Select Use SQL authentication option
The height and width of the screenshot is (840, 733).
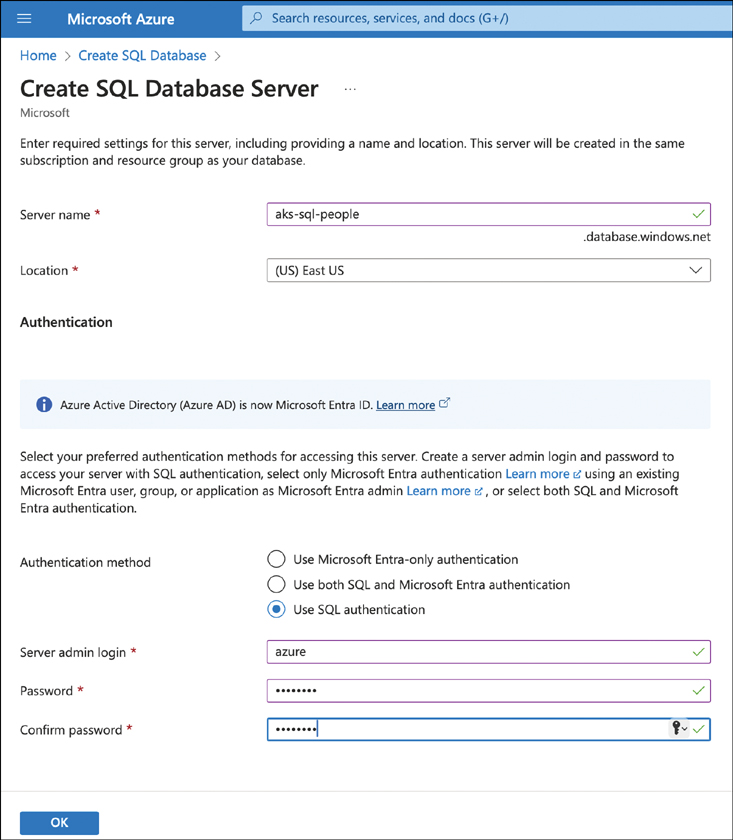coord(276,610)
